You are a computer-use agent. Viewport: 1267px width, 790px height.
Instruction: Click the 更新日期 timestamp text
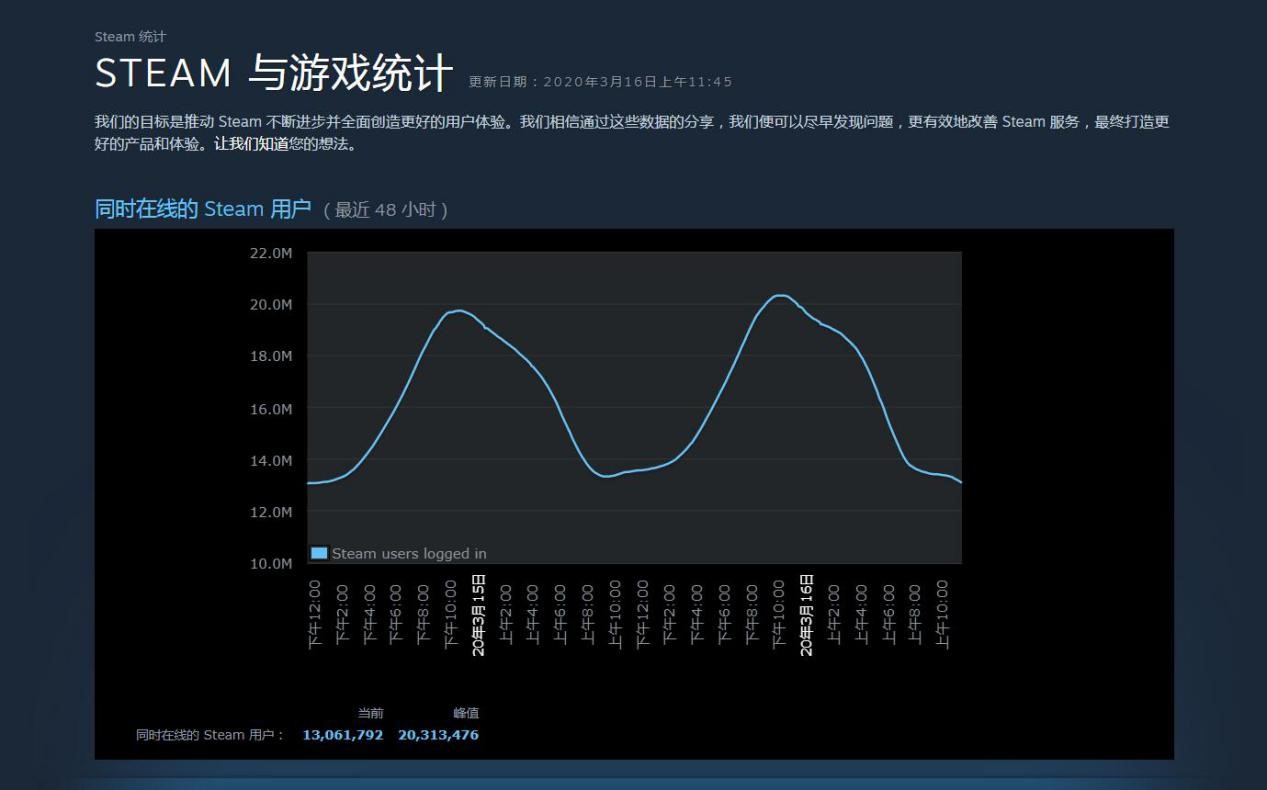click(x=600, y=82)
